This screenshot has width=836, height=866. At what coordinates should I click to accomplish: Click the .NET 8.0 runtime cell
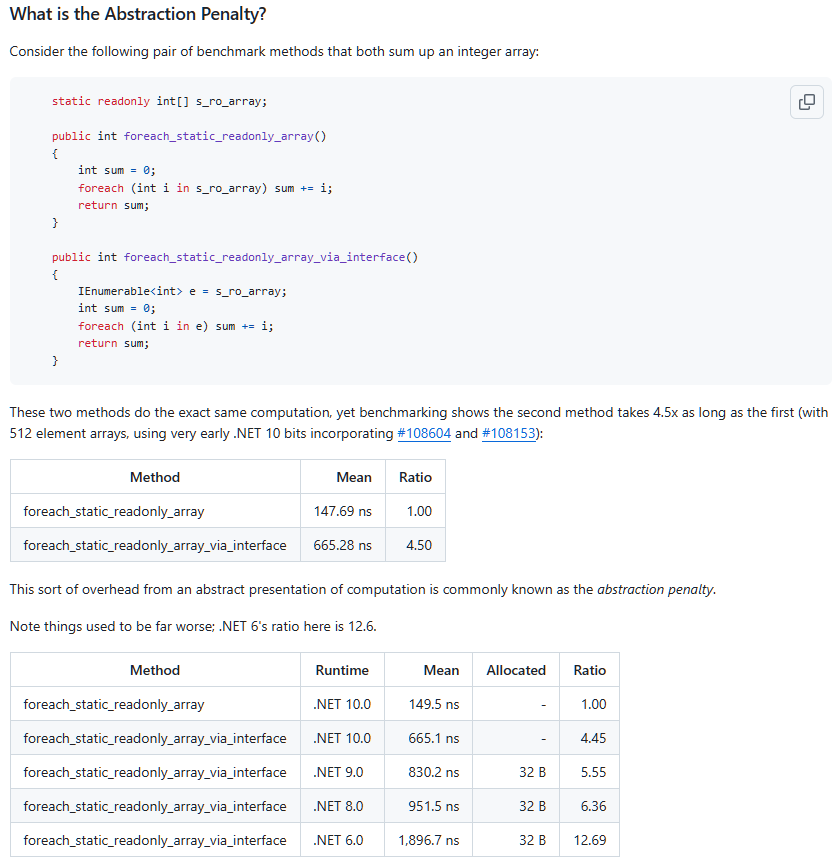point(339,806)
